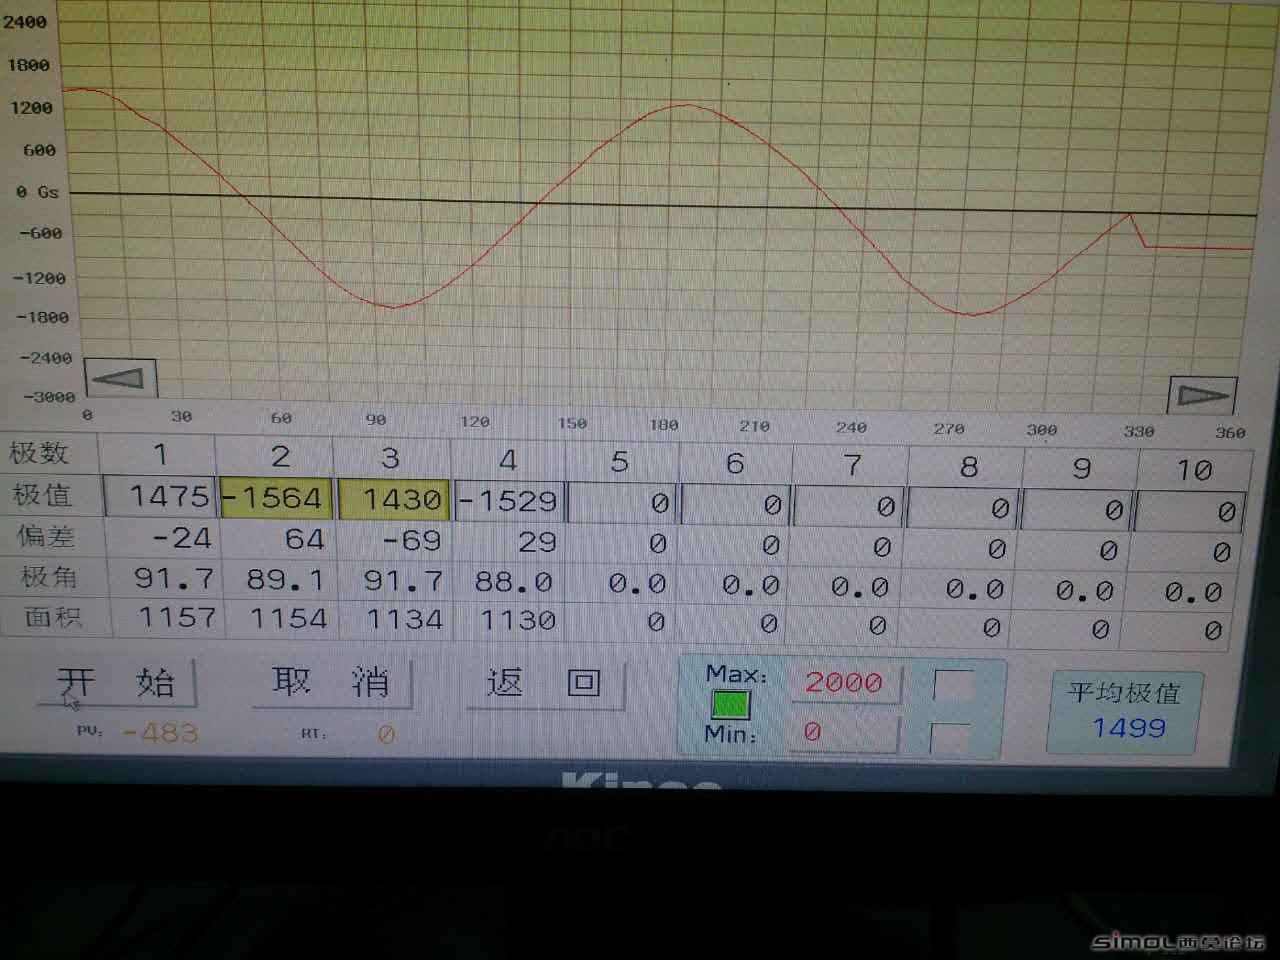Select the Max value field showing 2000
The height and width of the screenshot is (960, 1280).
click(846, 682)
